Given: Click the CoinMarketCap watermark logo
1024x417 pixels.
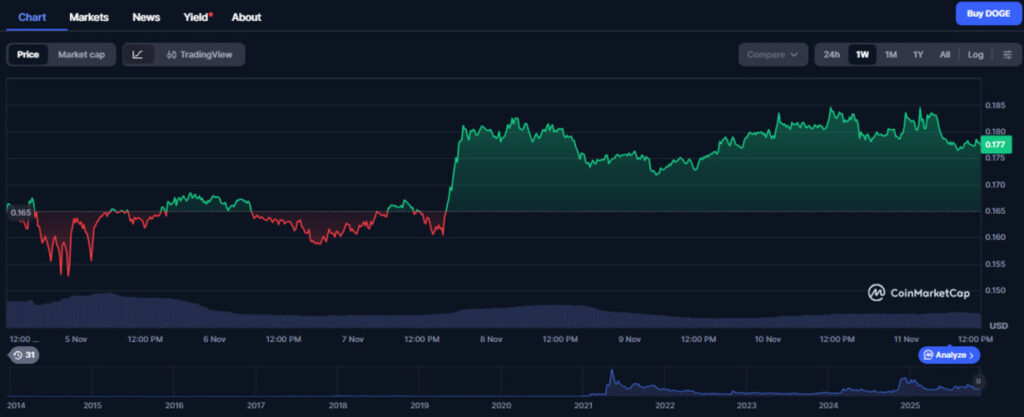Looking at the screenshot, I should click(920, 292).
